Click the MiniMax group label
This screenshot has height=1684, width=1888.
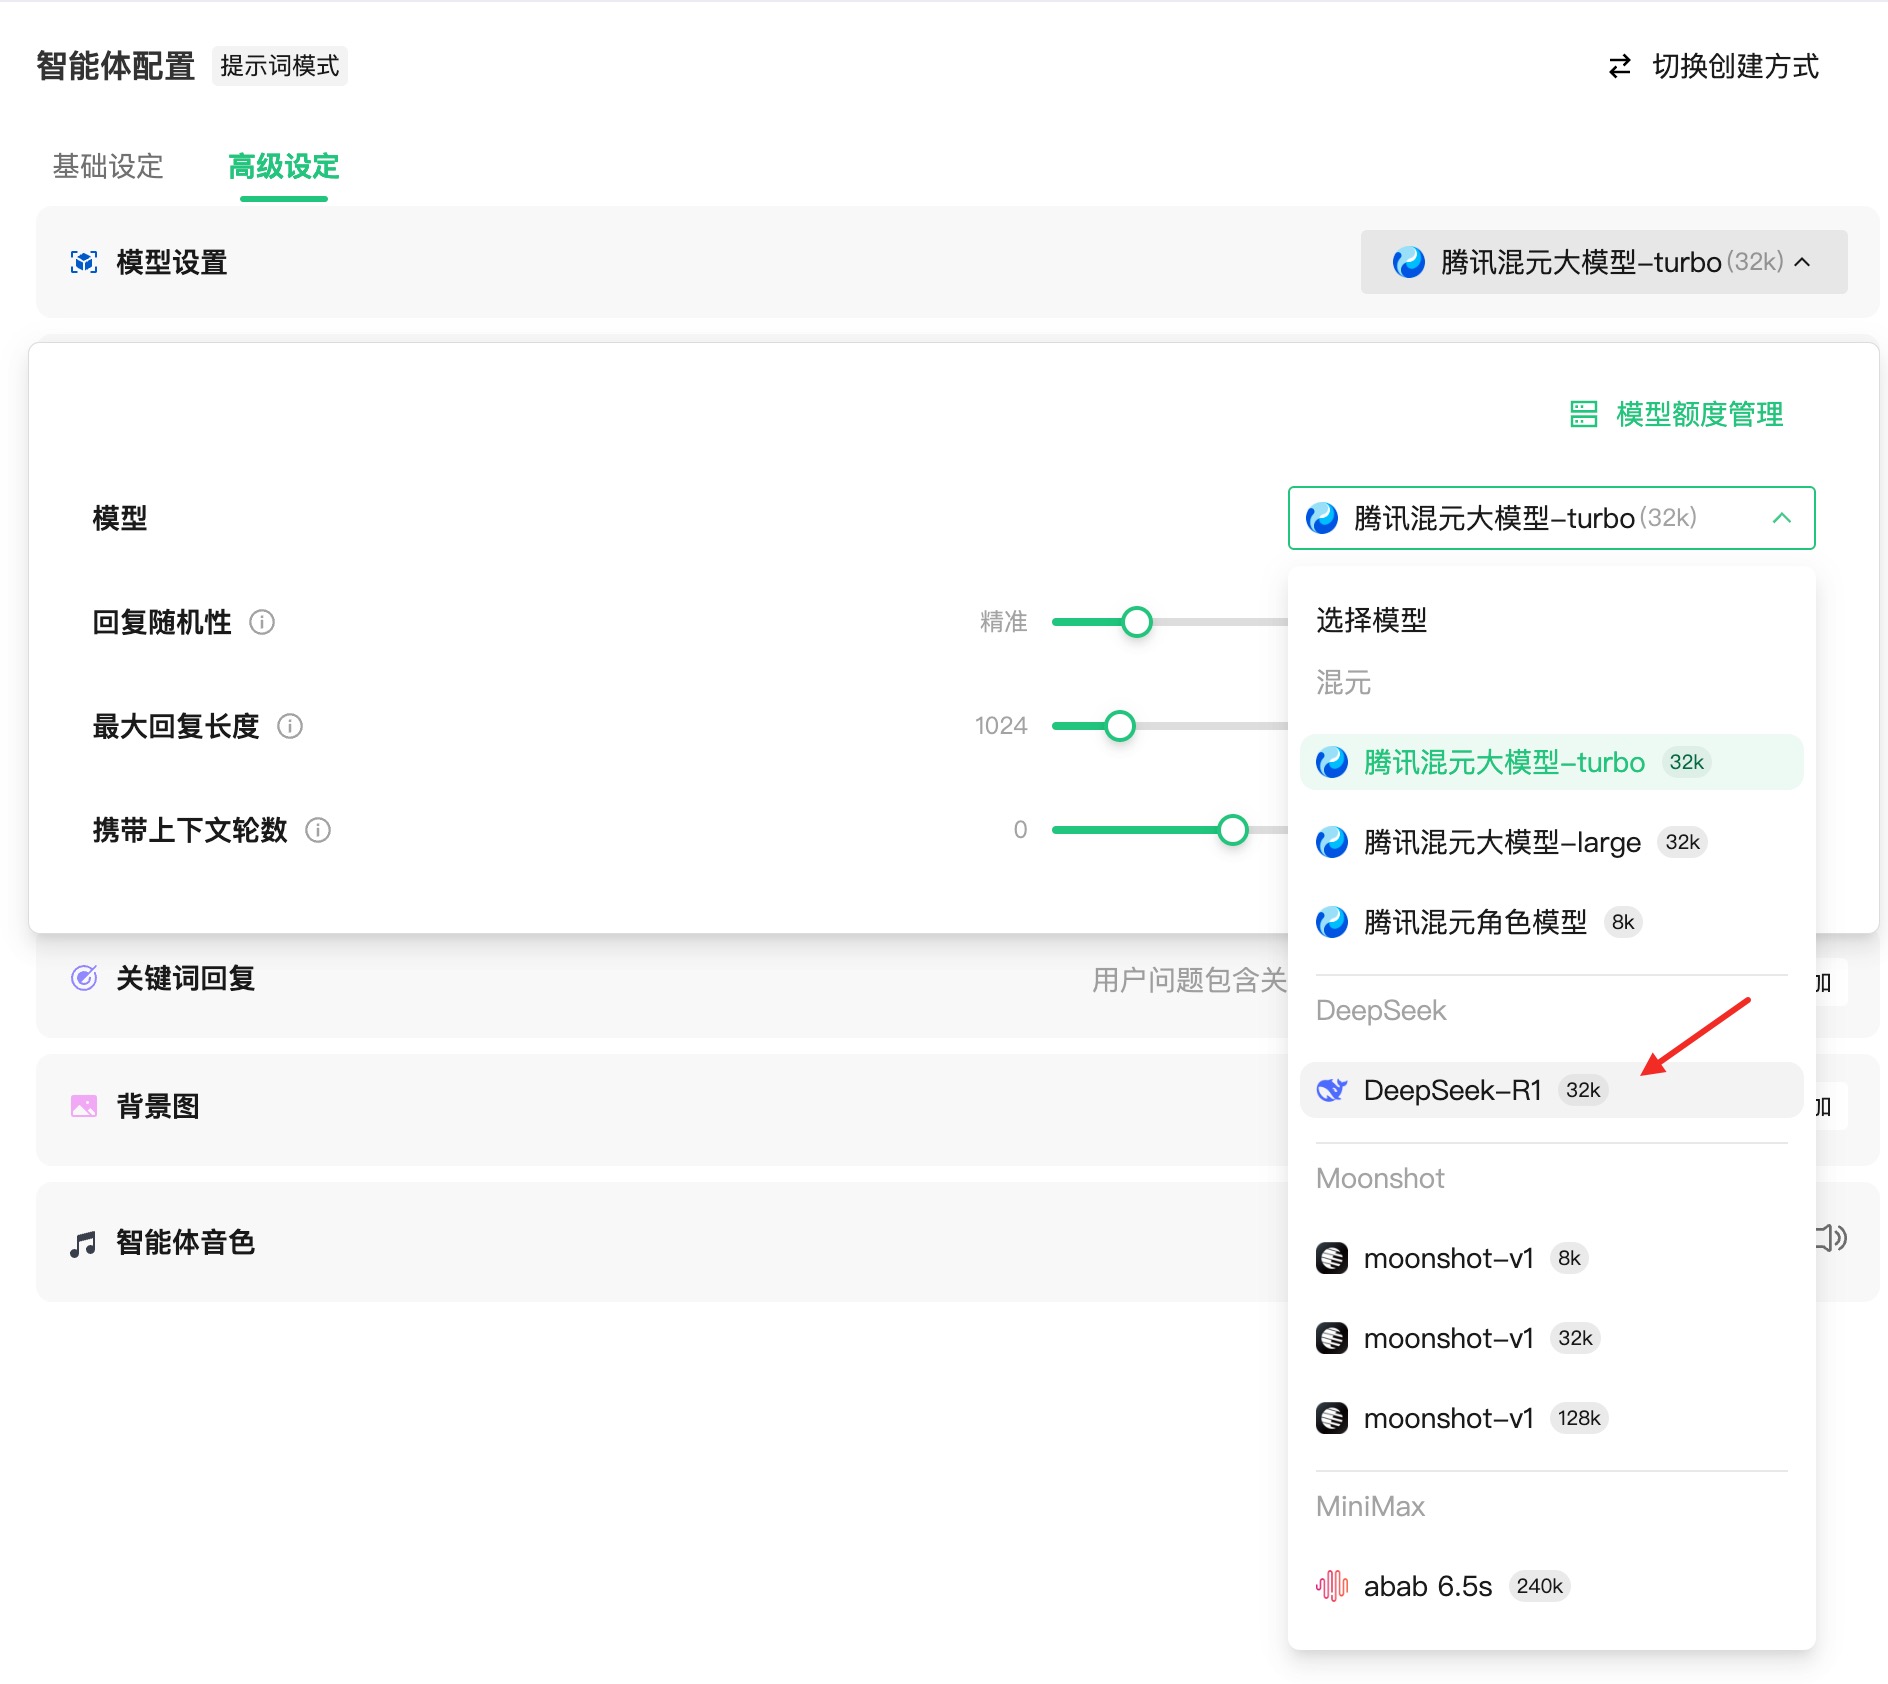(x=1370, y=1506)
